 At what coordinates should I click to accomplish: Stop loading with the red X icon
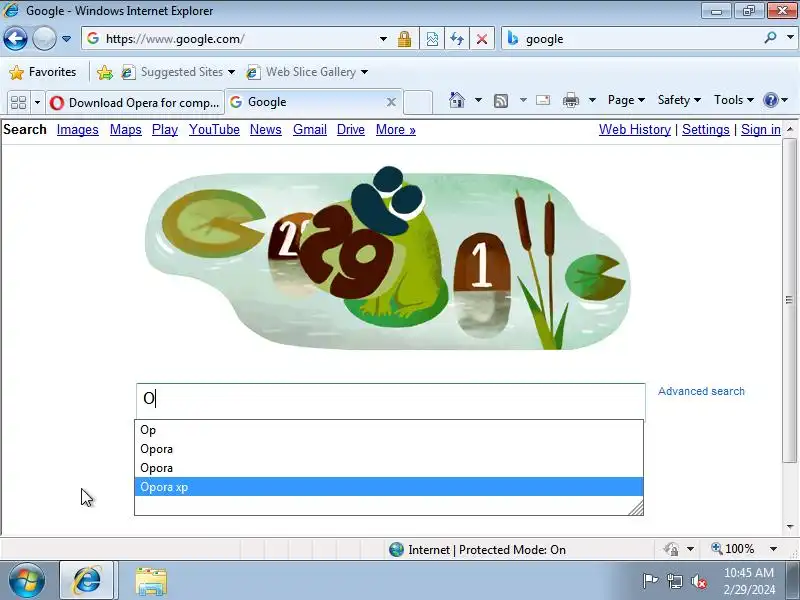tap(482, 39)
